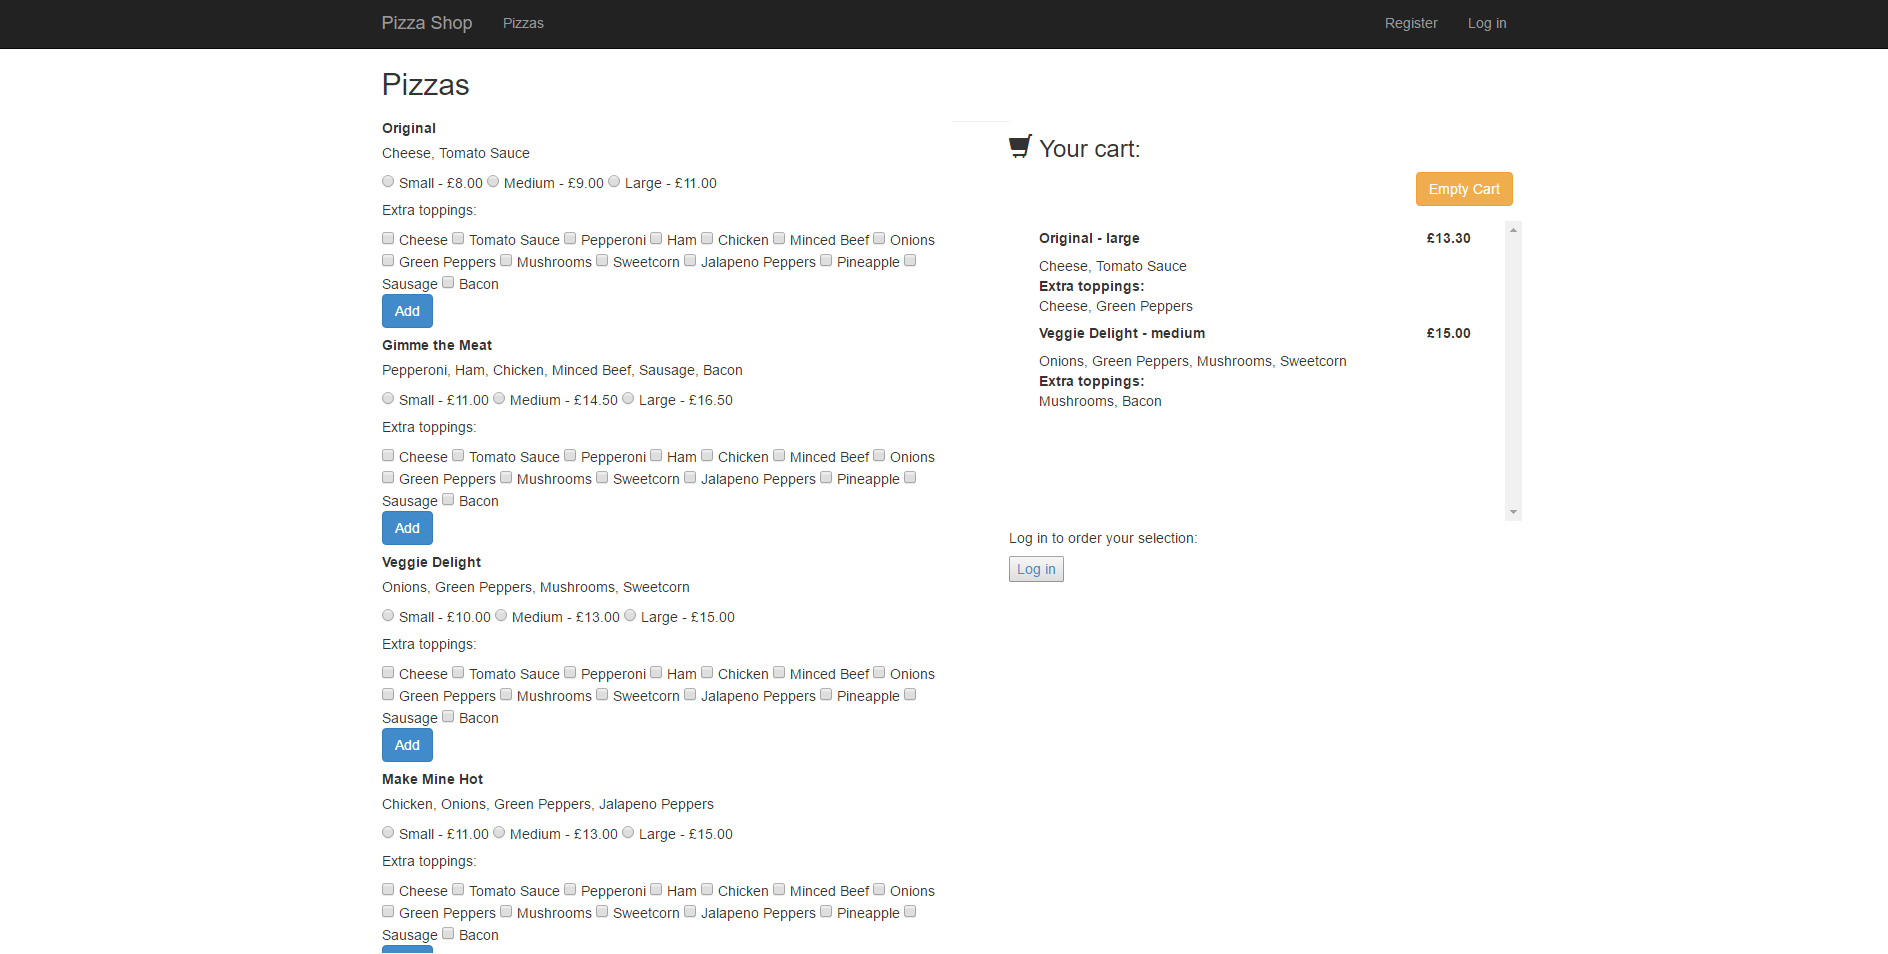Open the Register page
Image resolution: width=1888 pixels, height=954 pixels.
tap(1411, 23)
